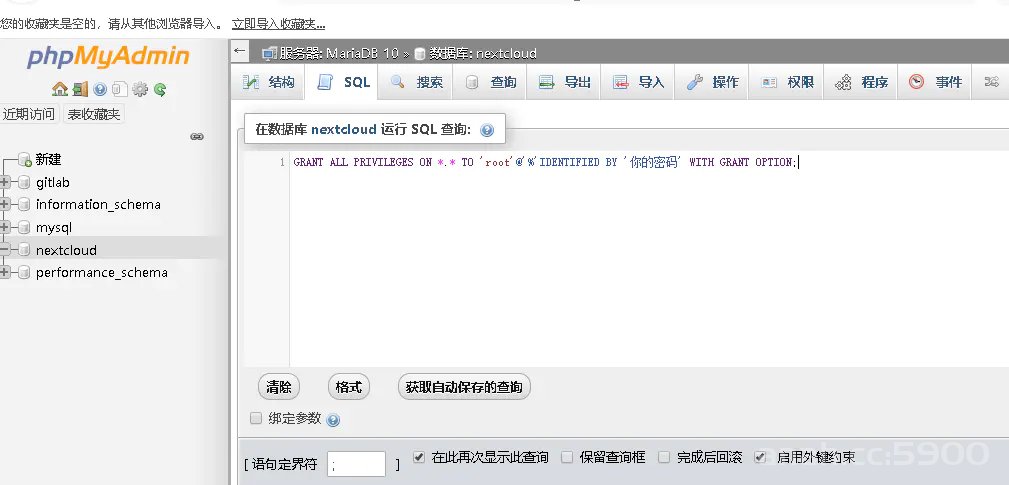The image size is (1009, 485).
Task: Click the mysql database icon
Action: [x=24, y=227]
